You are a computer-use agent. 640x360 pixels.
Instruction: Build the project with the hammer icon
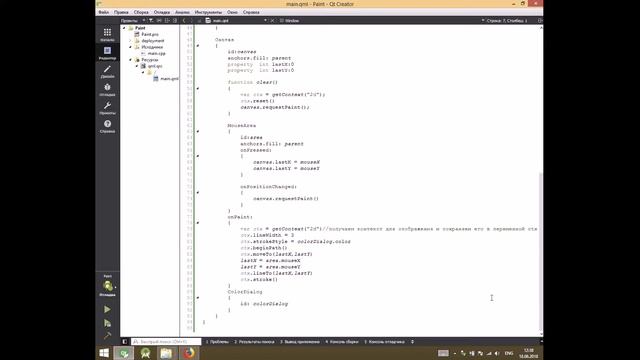pos(107,336)
